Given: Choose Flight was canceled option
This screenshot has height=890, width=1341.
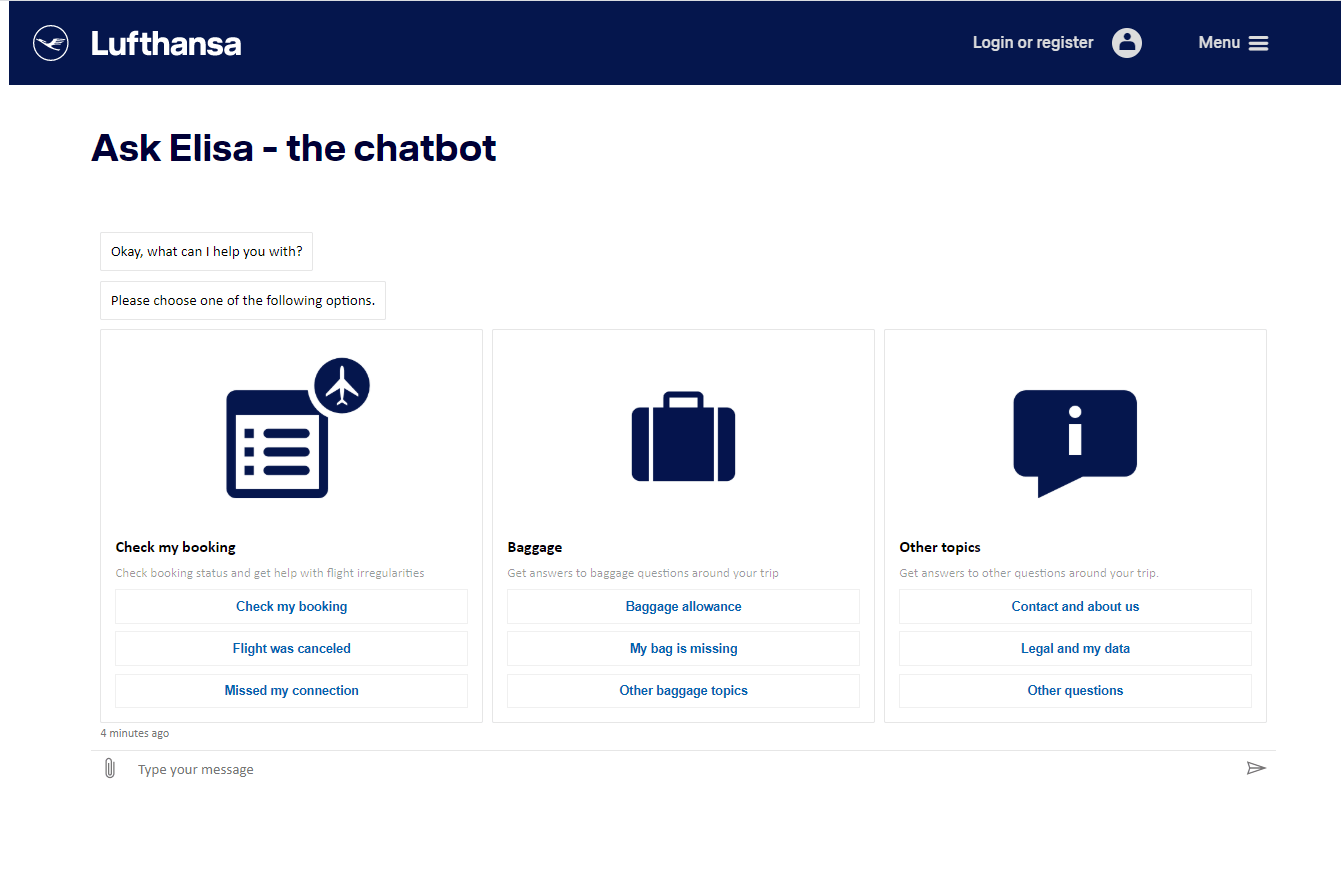Looking at the screenshot, I should pos(292,648).
